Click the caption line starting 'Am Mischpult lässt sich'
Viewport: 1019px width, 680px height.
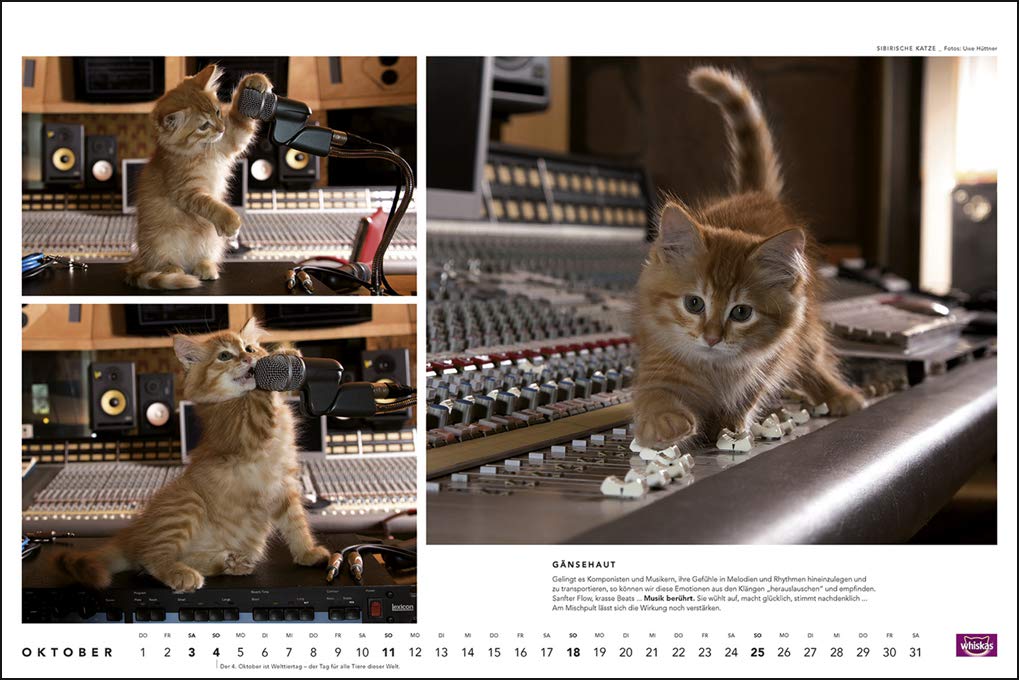pos(636,608)
